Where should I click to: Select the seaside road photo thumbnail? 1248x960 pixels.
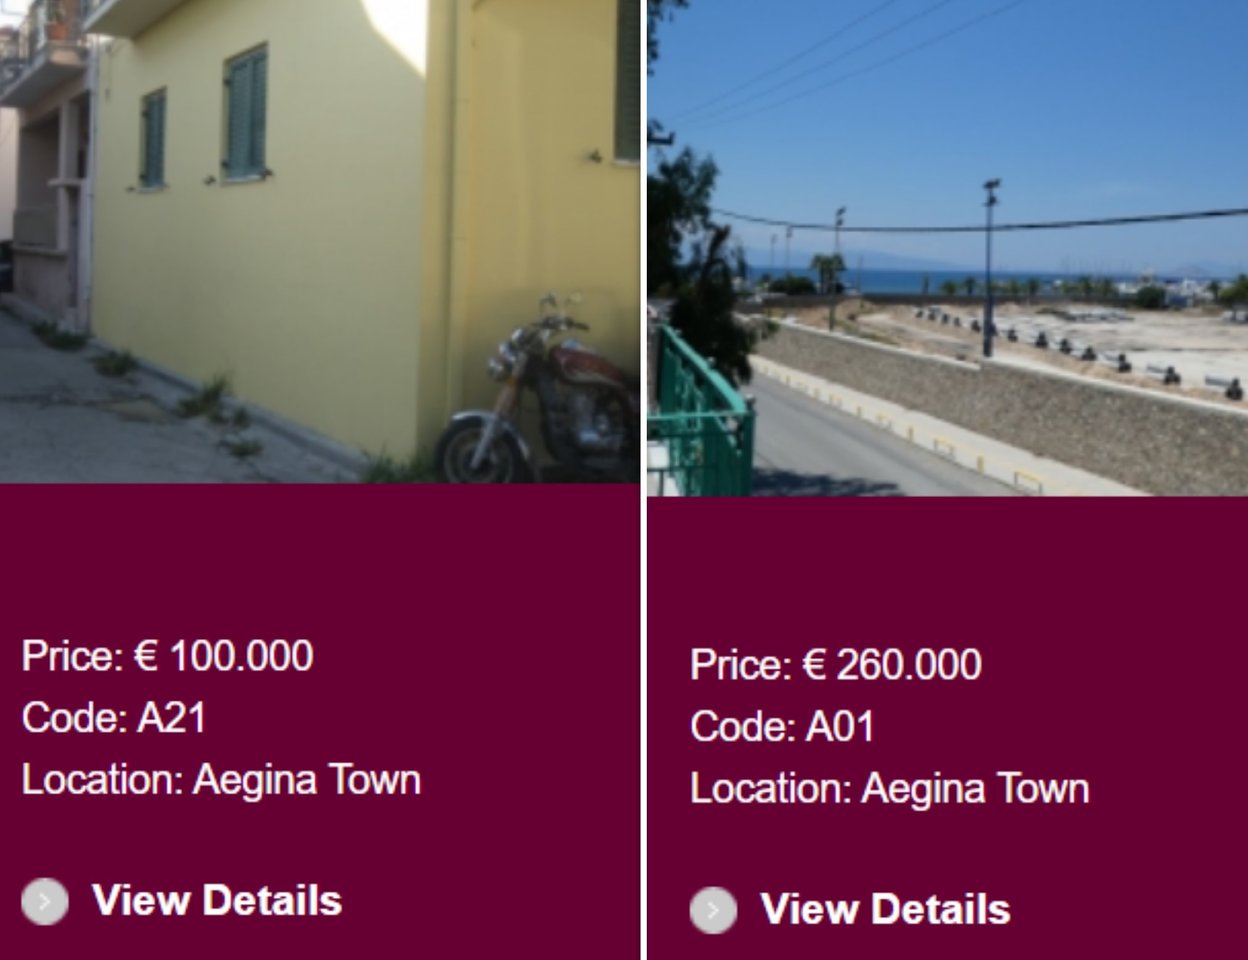(948, 247)
